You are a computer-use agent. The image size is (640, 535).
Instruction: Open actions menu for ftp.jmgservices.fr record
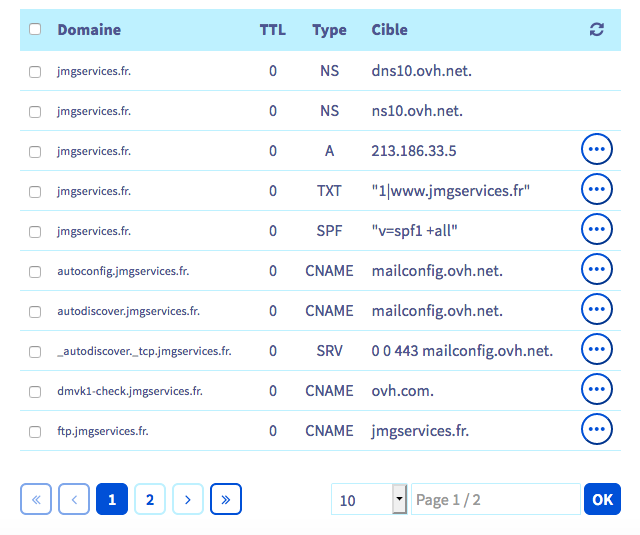click(597, 430)
